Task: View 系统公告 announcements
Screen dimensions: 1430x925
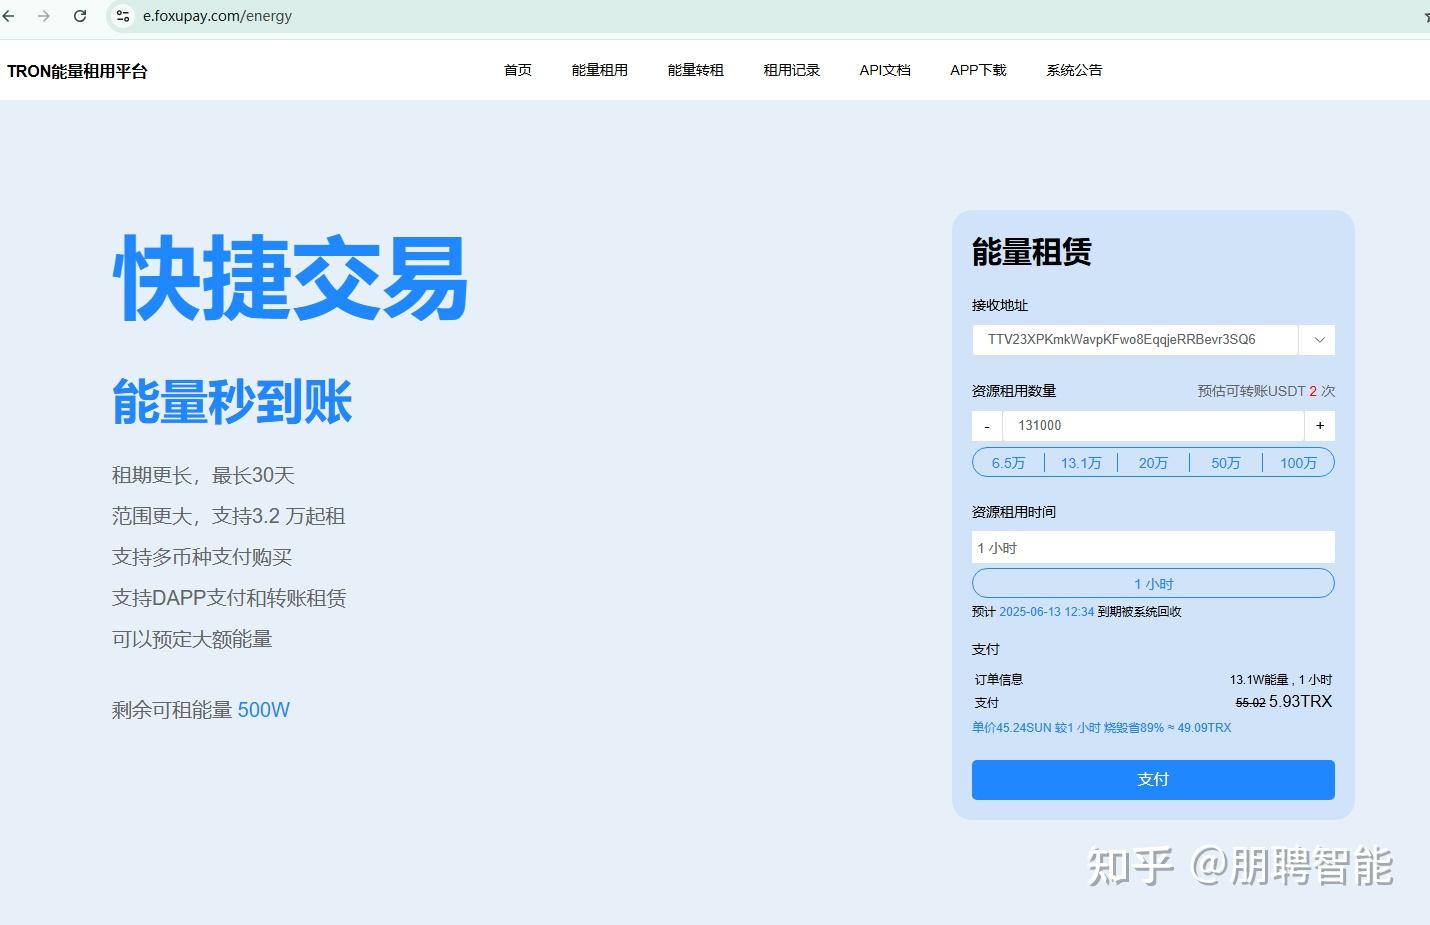Action: click(1073, 70)
